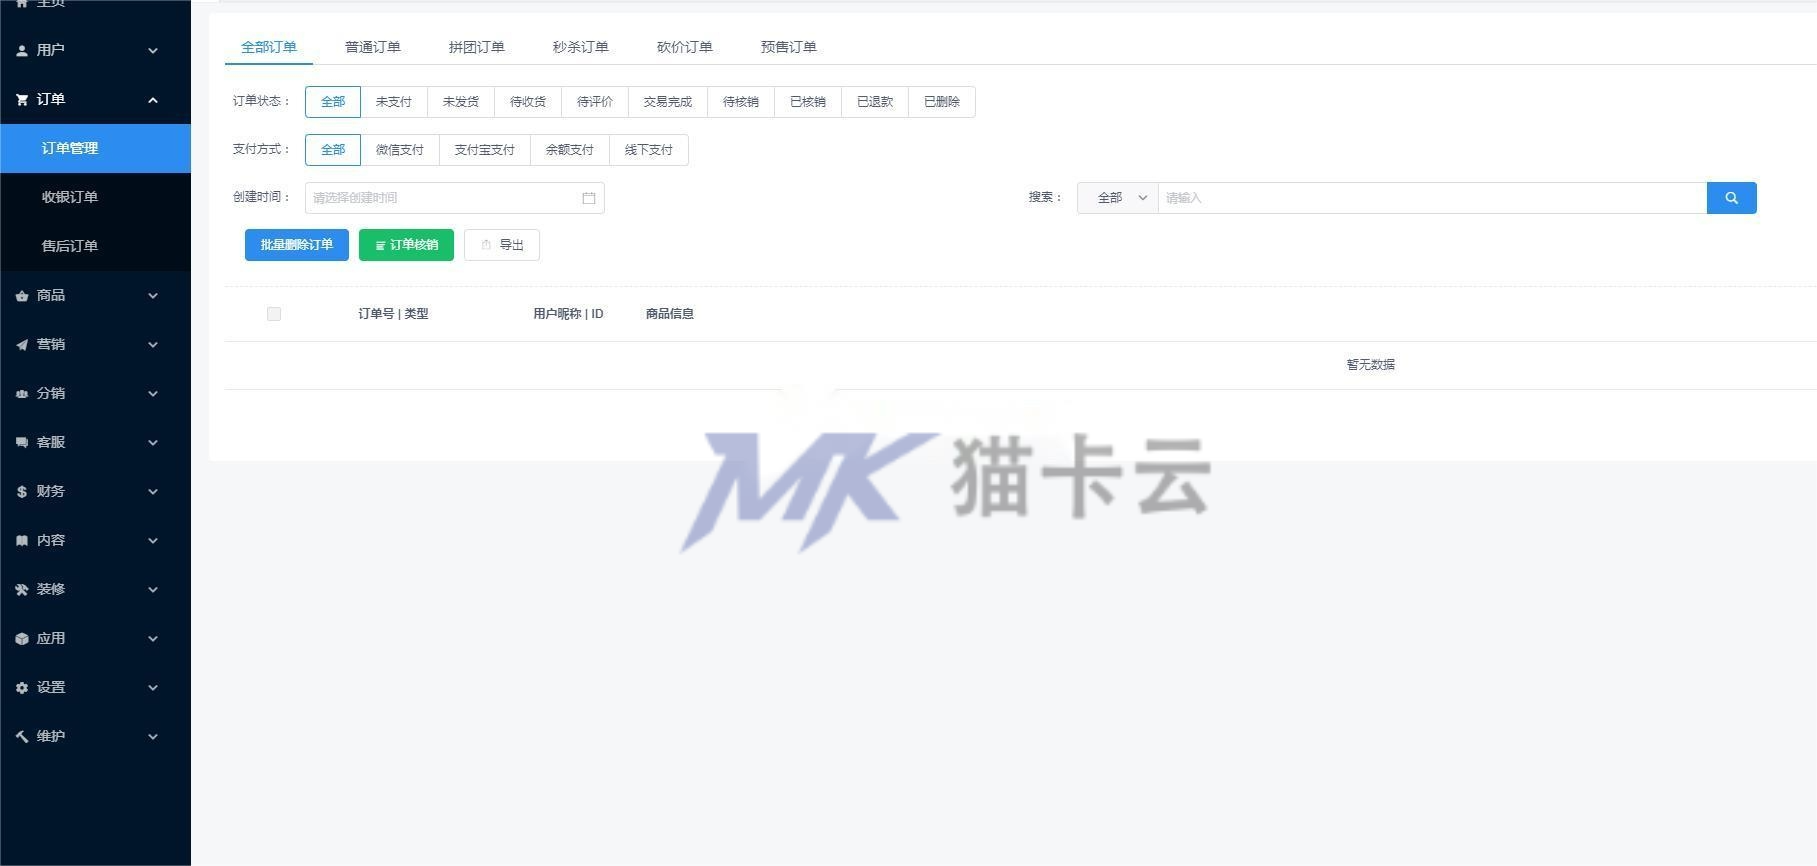Select 已核销 order status filter
Screen dimensions: 1817x866
coord(808,102)
